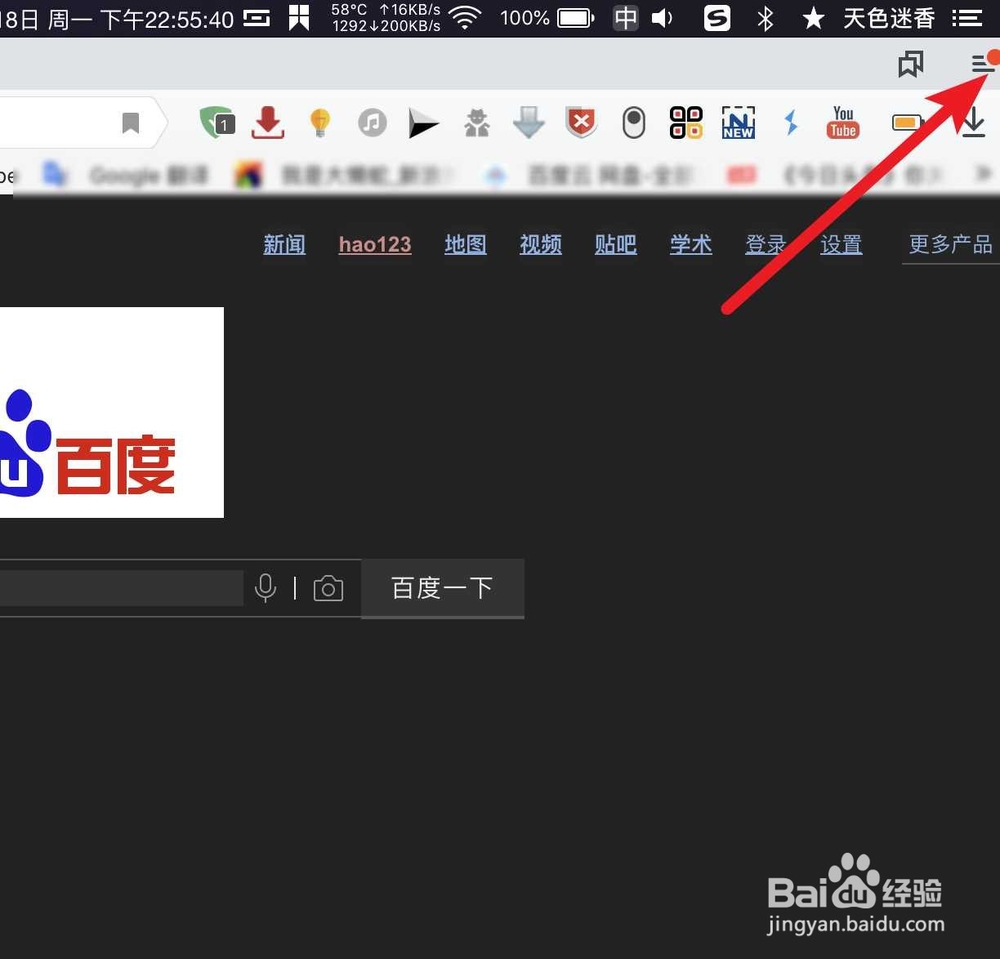Open the 地图 link
The width and height of the screenshot is (1000, 959).
pos(466,244)
